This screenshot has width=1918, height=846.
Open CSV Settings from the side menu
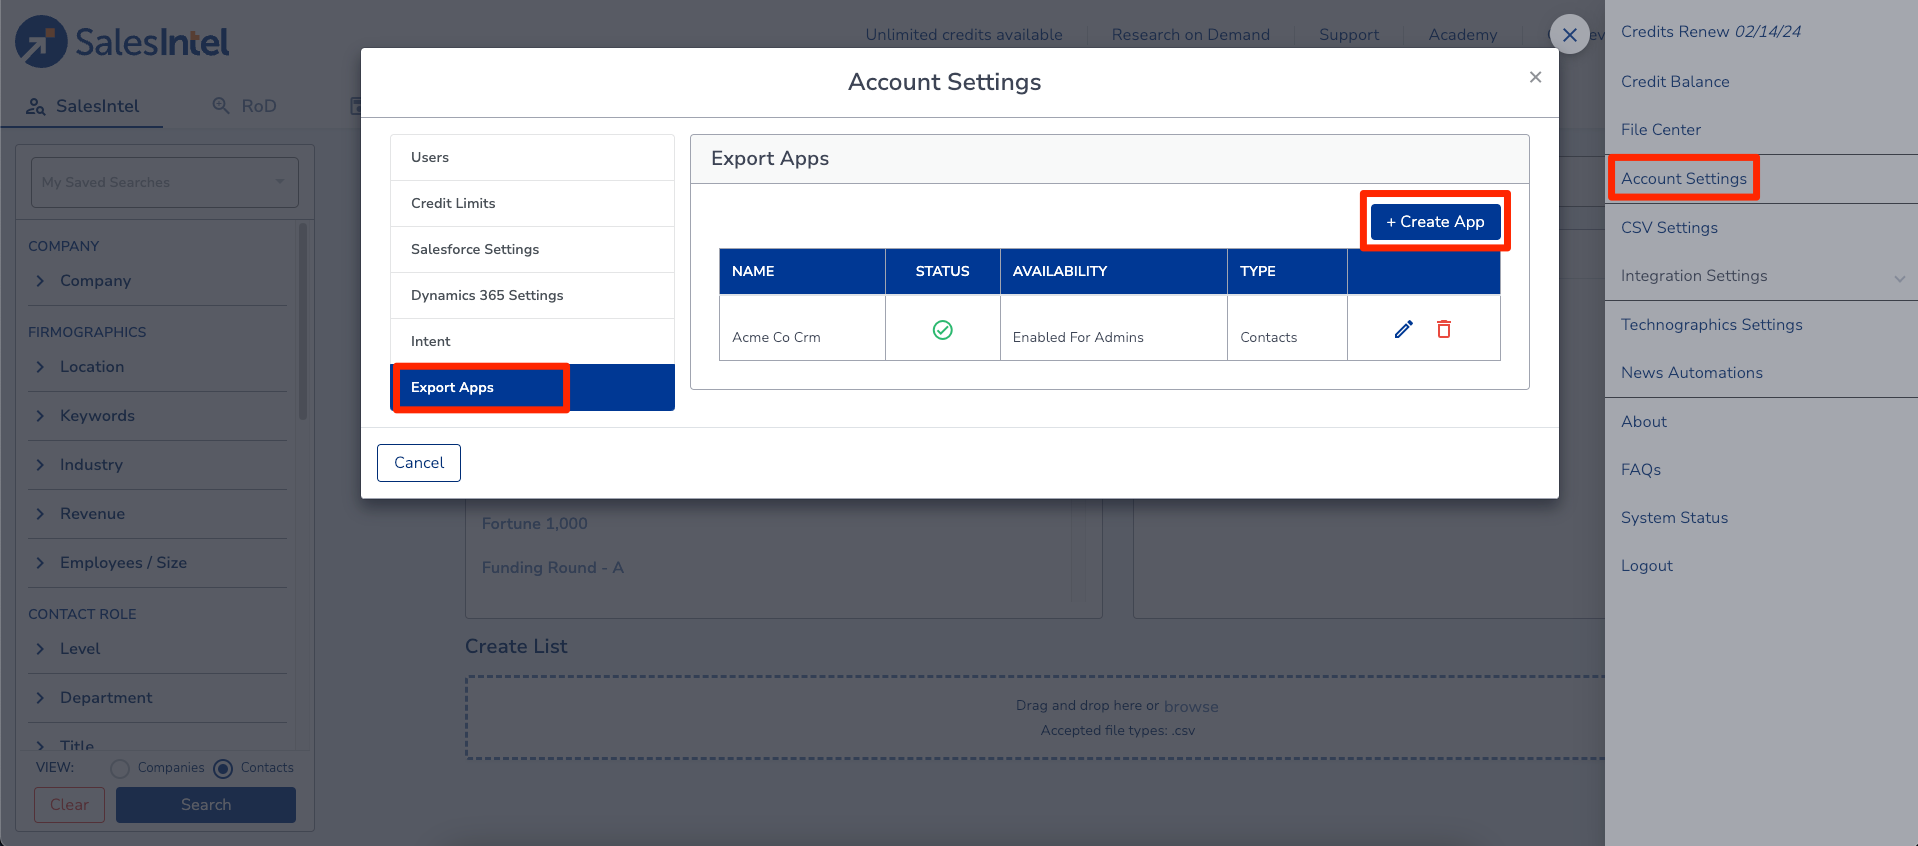click(x=1669, y=227)
